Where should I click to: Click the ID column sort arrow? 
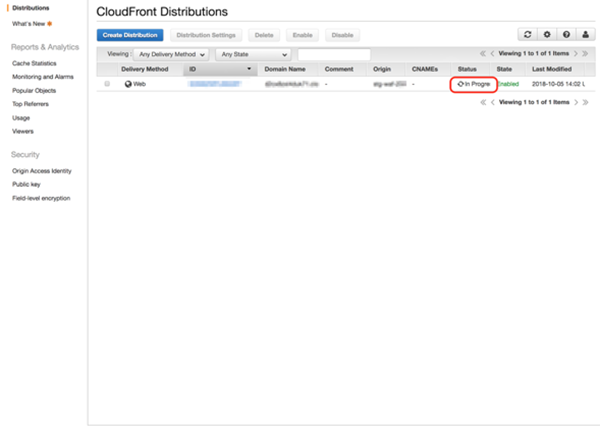point(249,69)
